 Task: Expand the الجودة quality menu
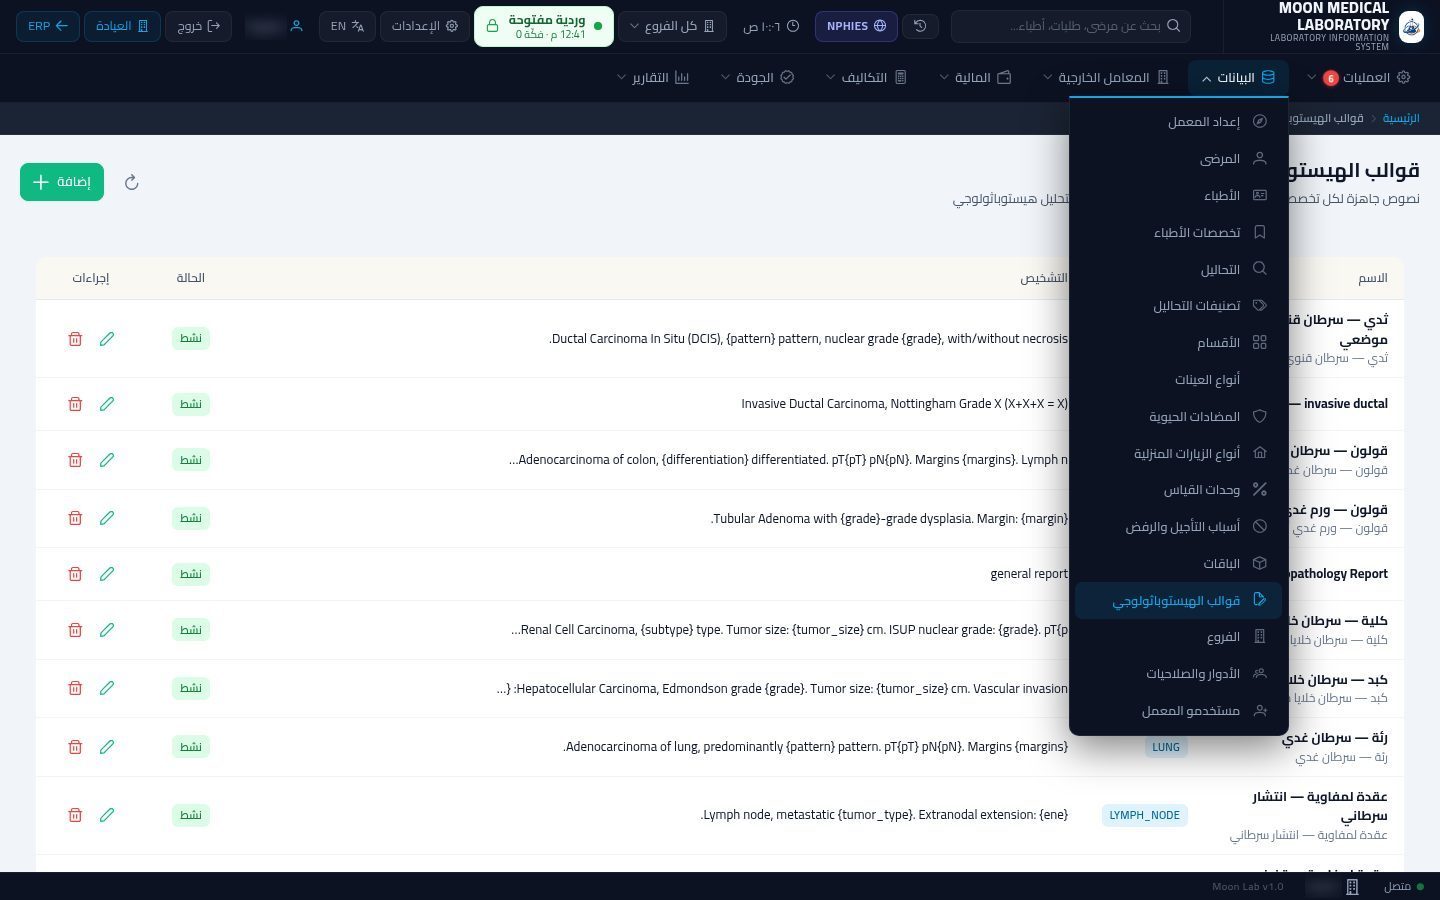[x=758, y=78]
